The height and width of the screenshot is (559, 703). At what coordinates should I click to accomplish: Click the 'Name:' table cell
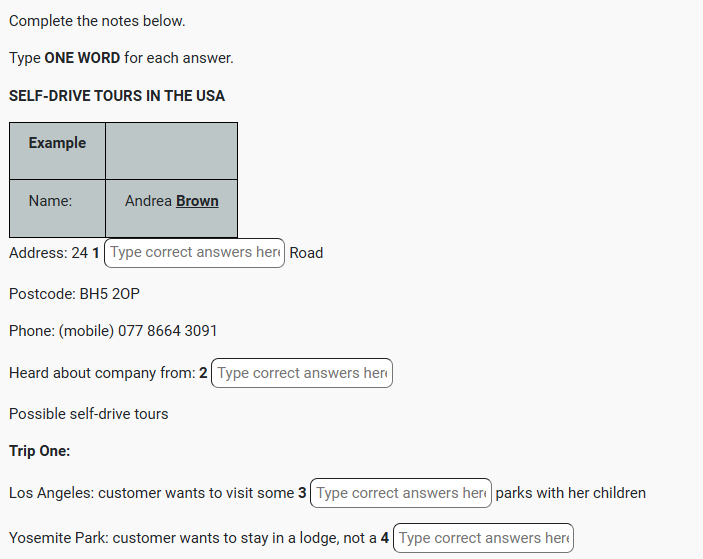[50, 201]
